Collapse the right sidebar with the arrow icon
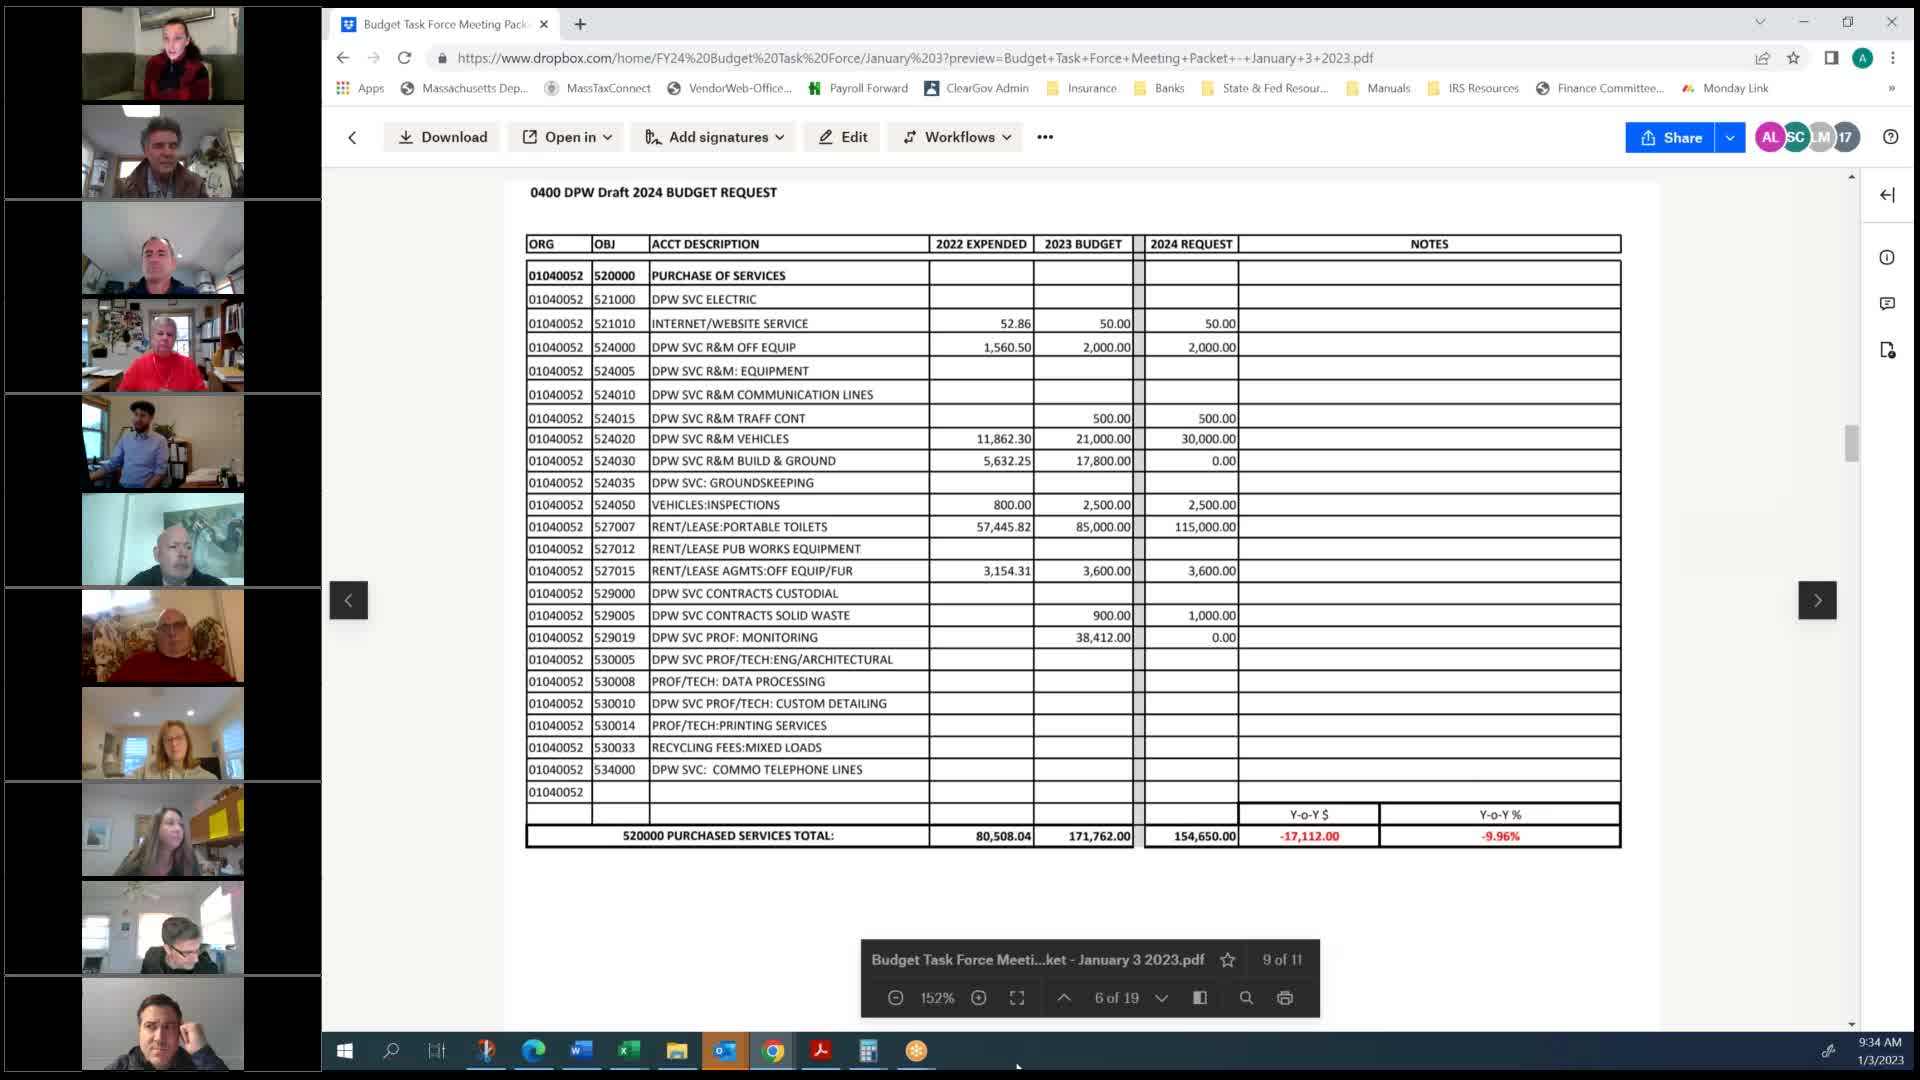This screenshot has width=1920, height=1080. click(x=1888, y=195)
